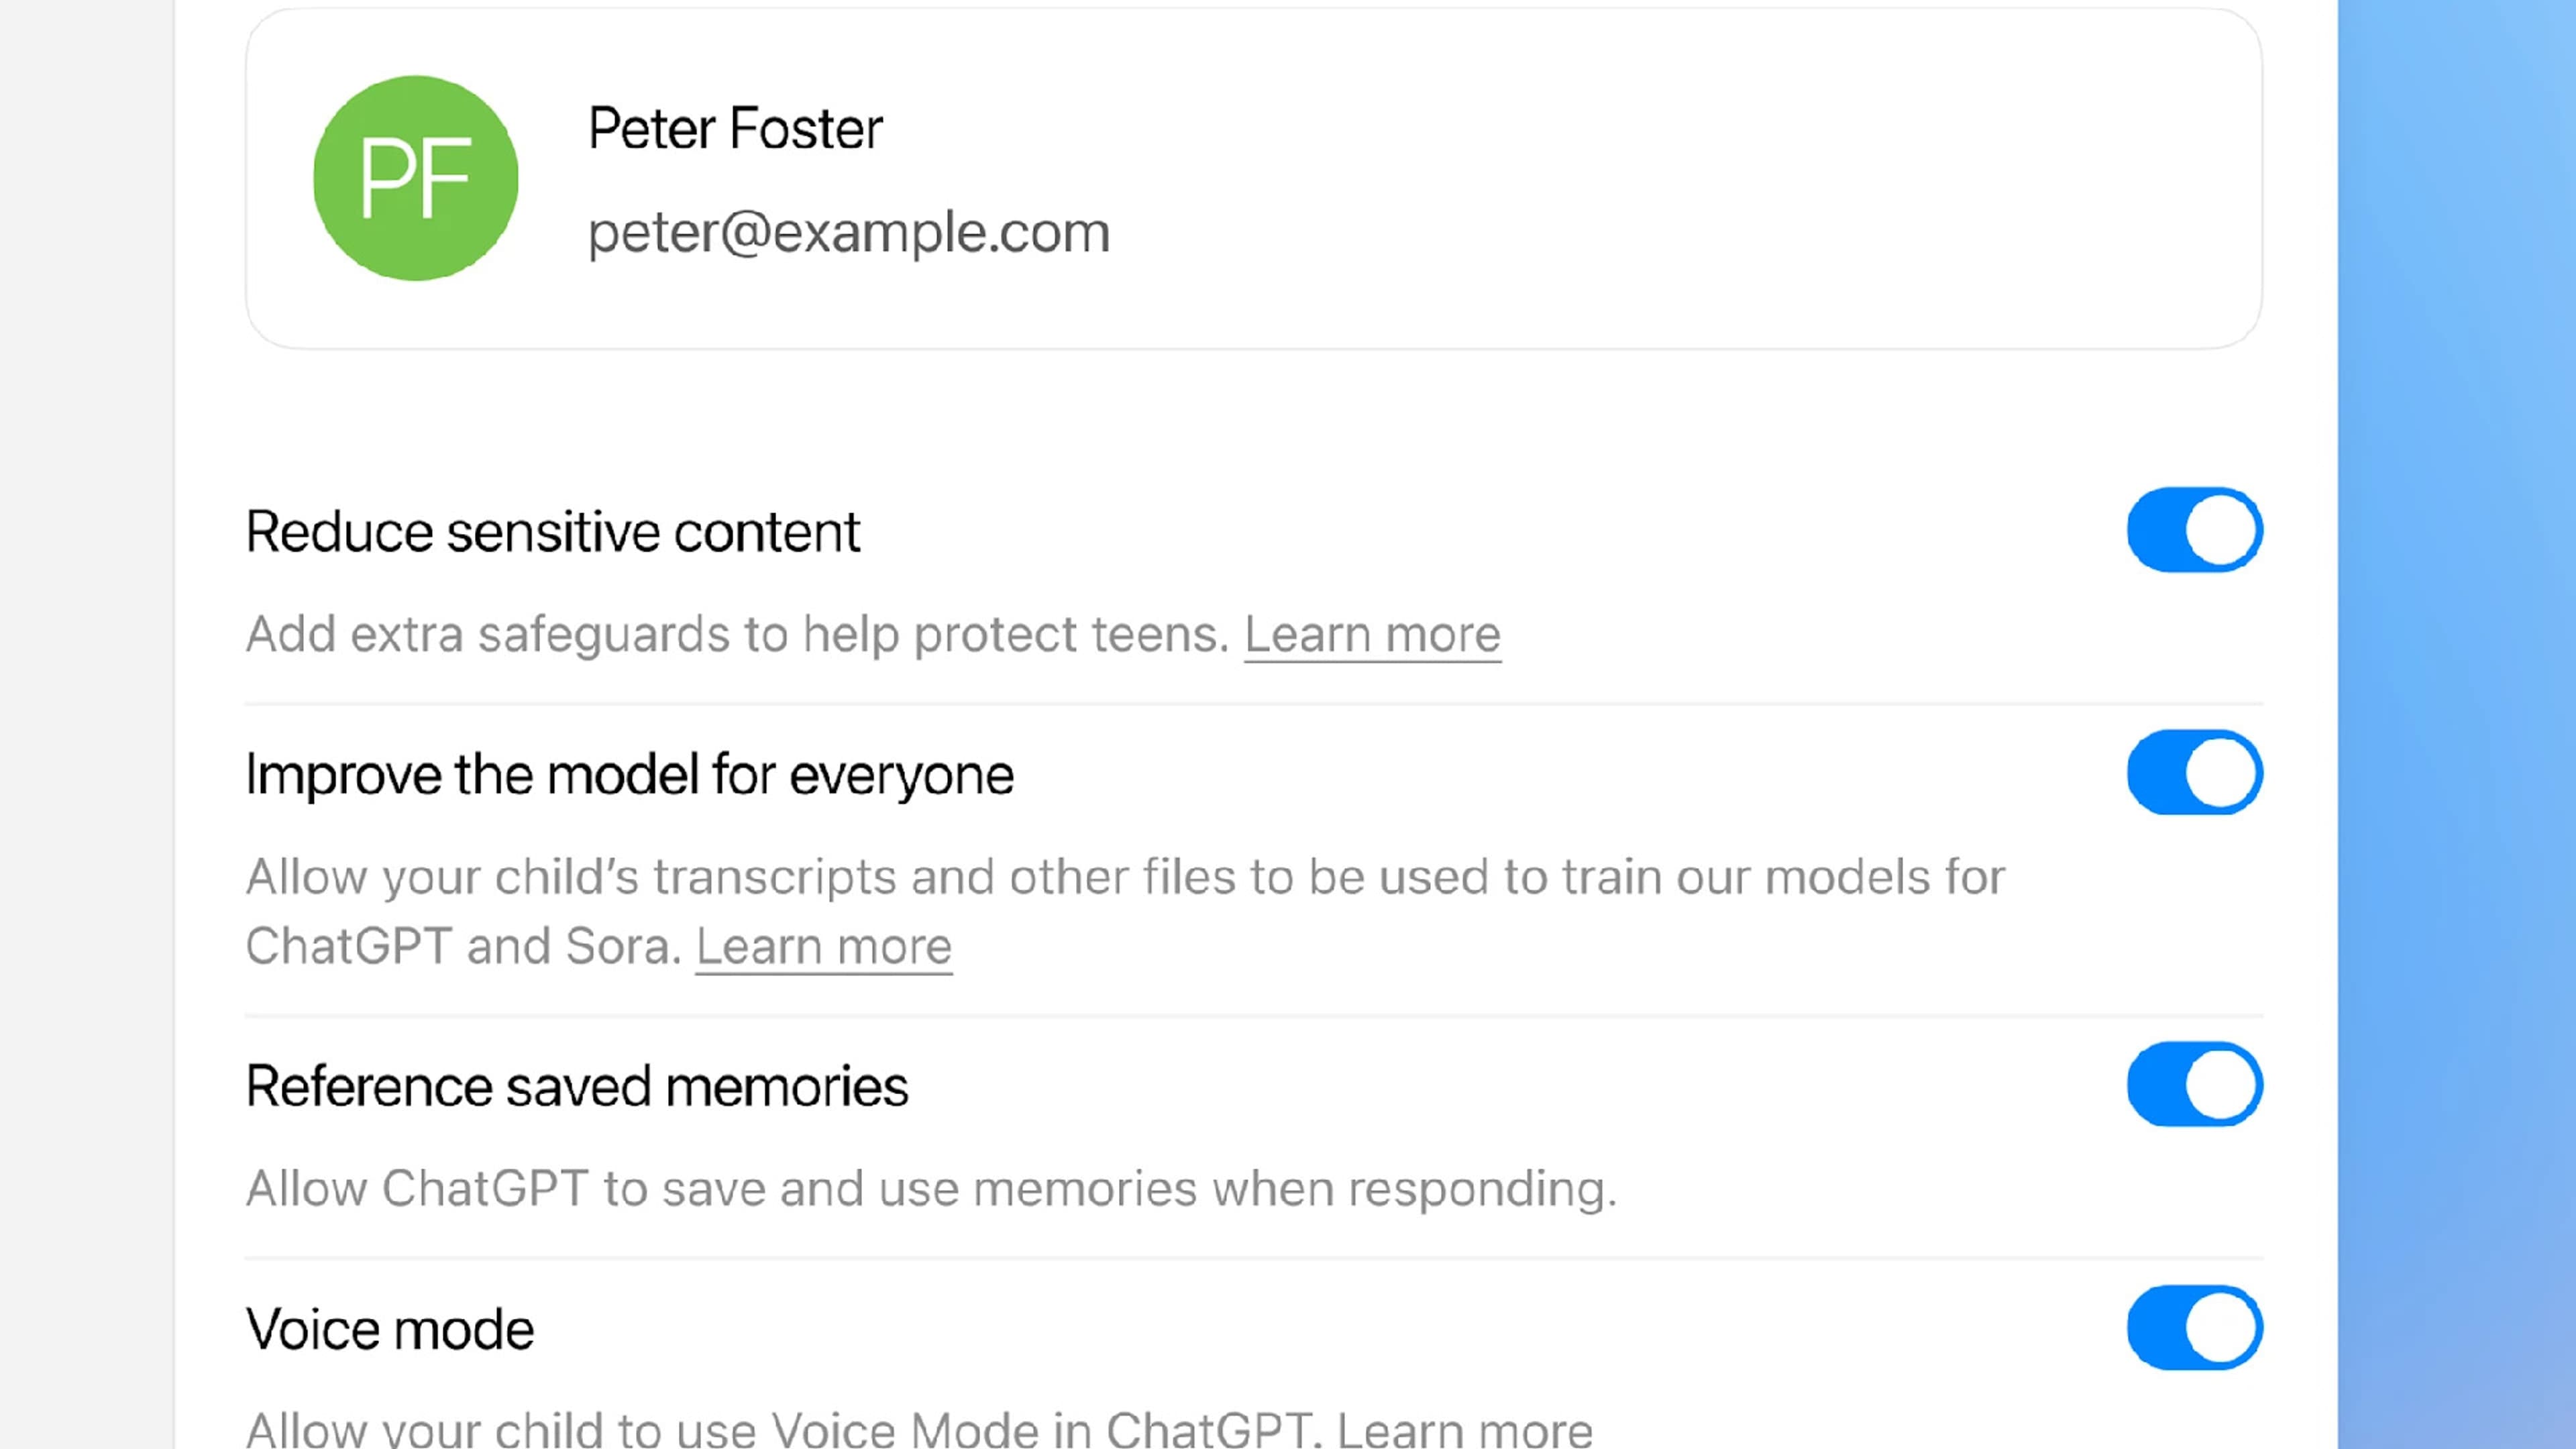Click the green PF avatar circle
Viewport: 2576px width, 1449px height.
[x=415, y=178]
